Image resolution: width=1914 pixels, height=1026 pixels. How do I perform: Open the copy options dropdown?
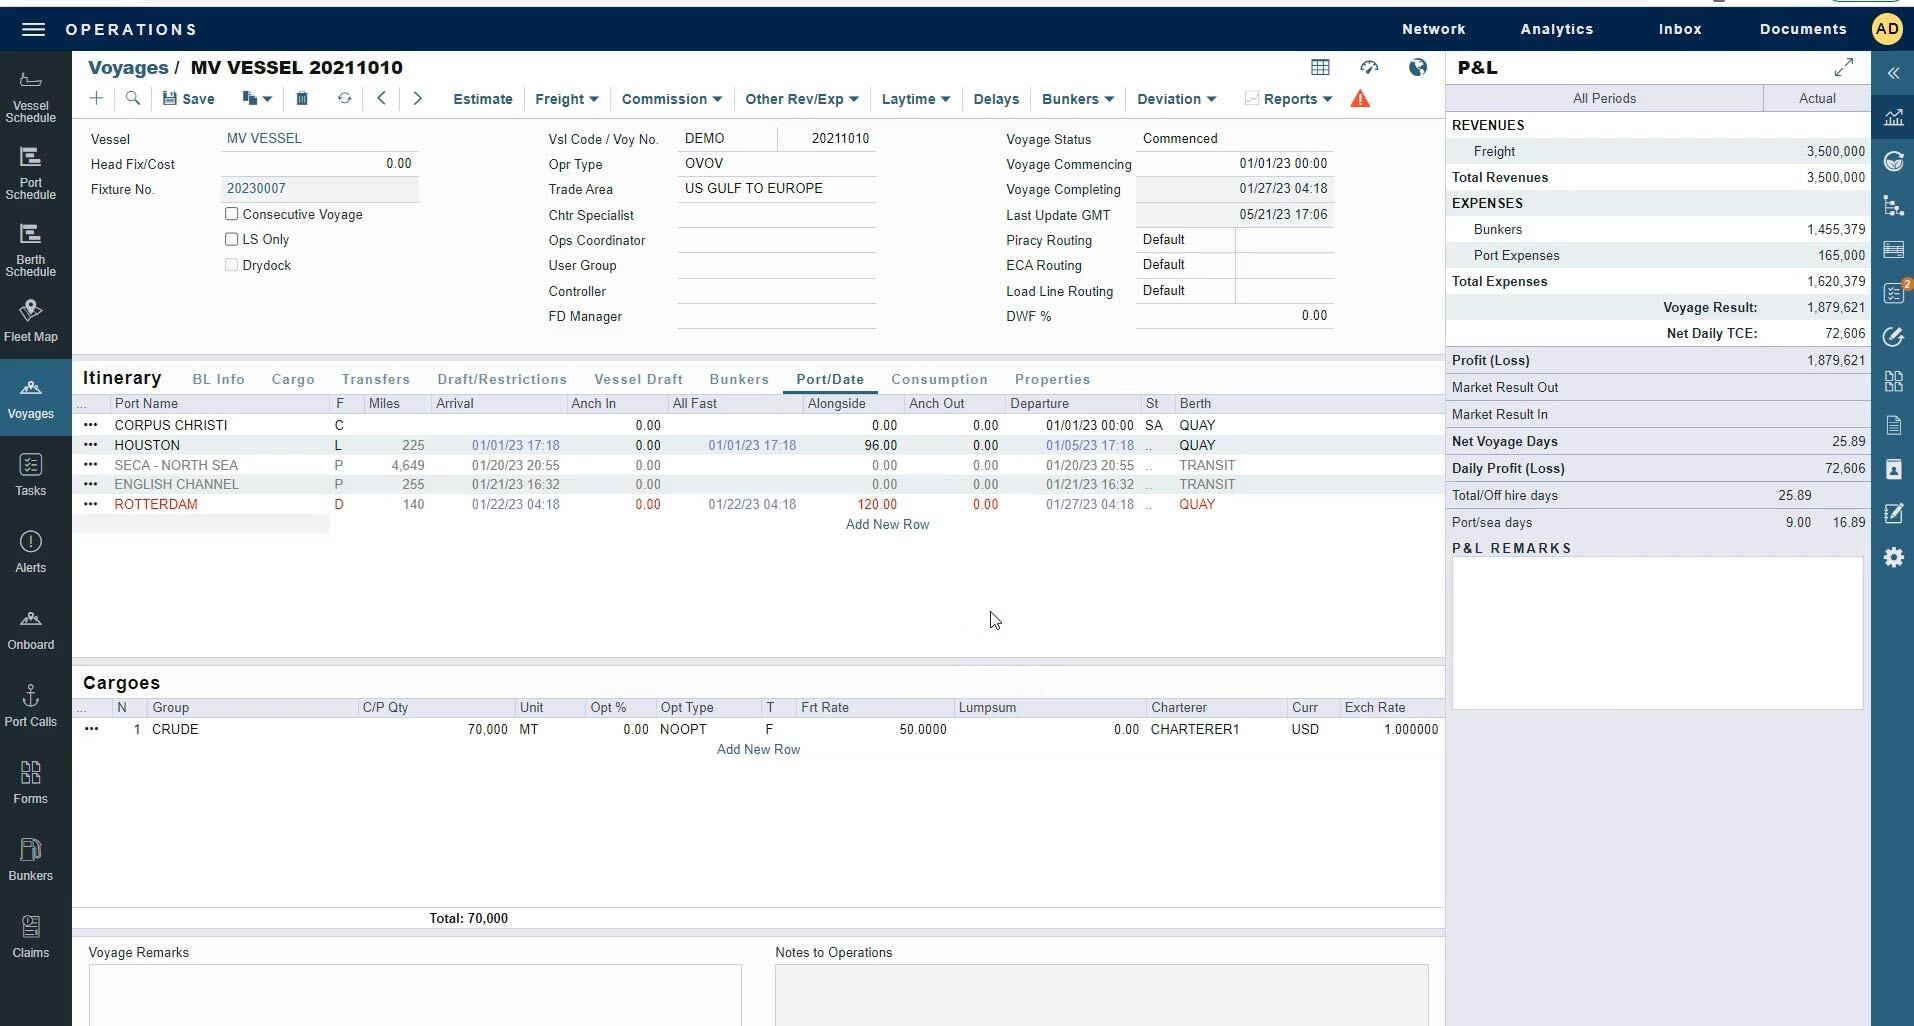point(257,98)
